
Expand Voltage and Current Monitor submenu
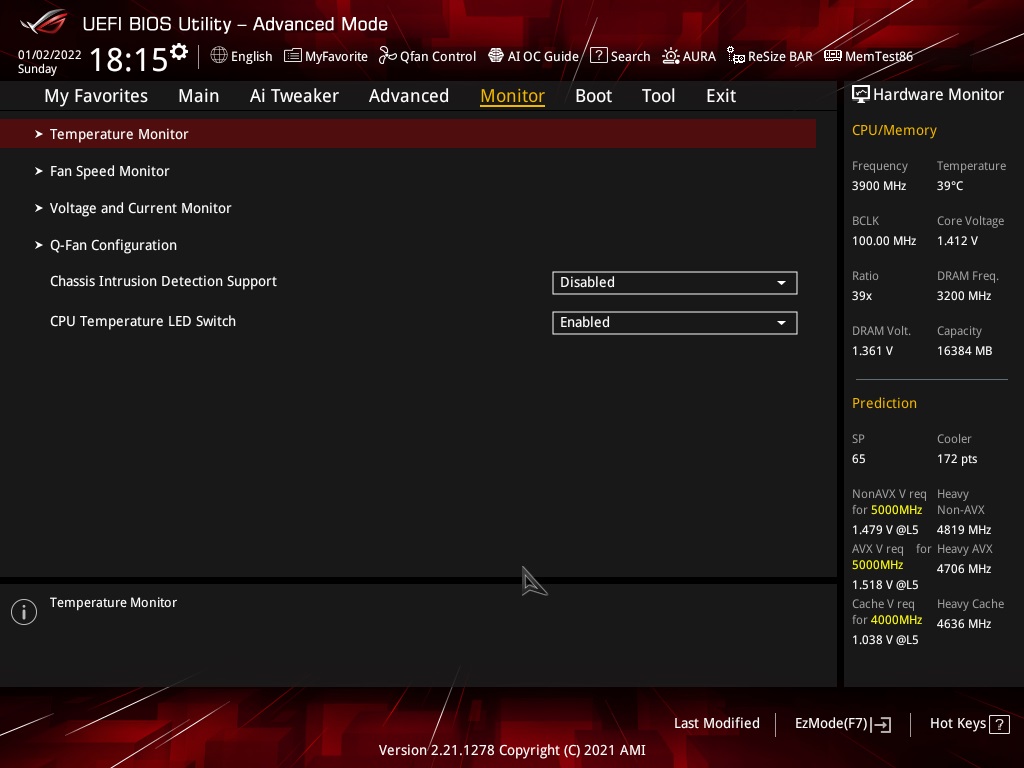pos(140,208)
